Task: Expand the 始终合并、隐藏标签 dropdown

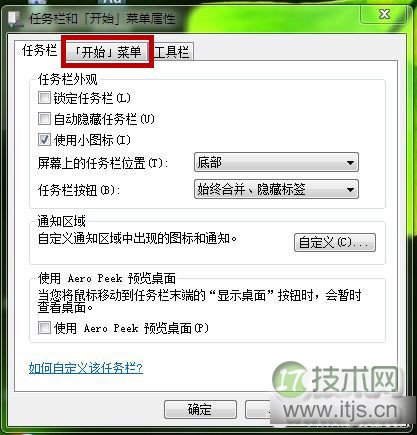Action: click(x=276, y=189)
